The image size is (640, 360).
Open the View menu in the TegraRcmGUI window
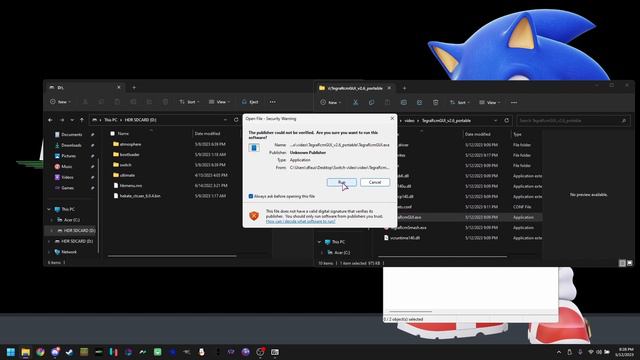pyautogui.click(x=489, y=102)
